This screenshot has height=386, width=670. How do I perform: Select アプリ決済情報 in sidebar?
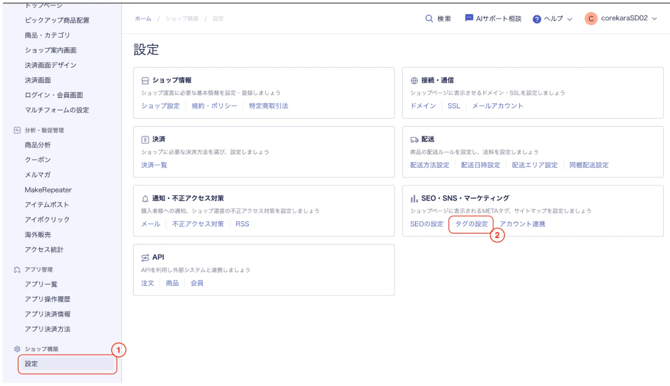(47, 314)
